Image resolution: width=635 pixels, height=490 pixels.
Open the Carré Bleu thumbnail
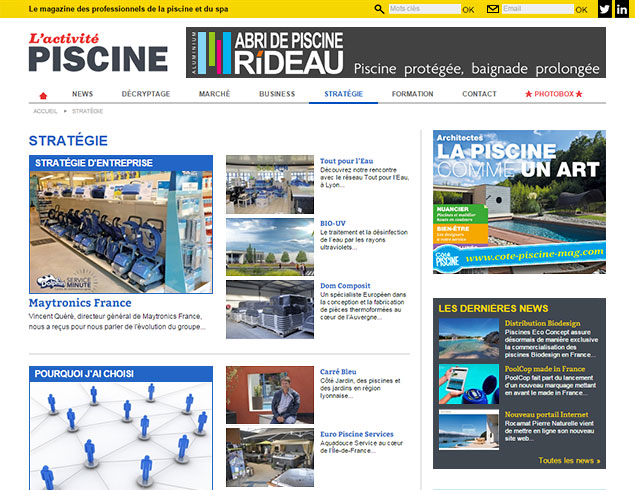tap(270, 395)
